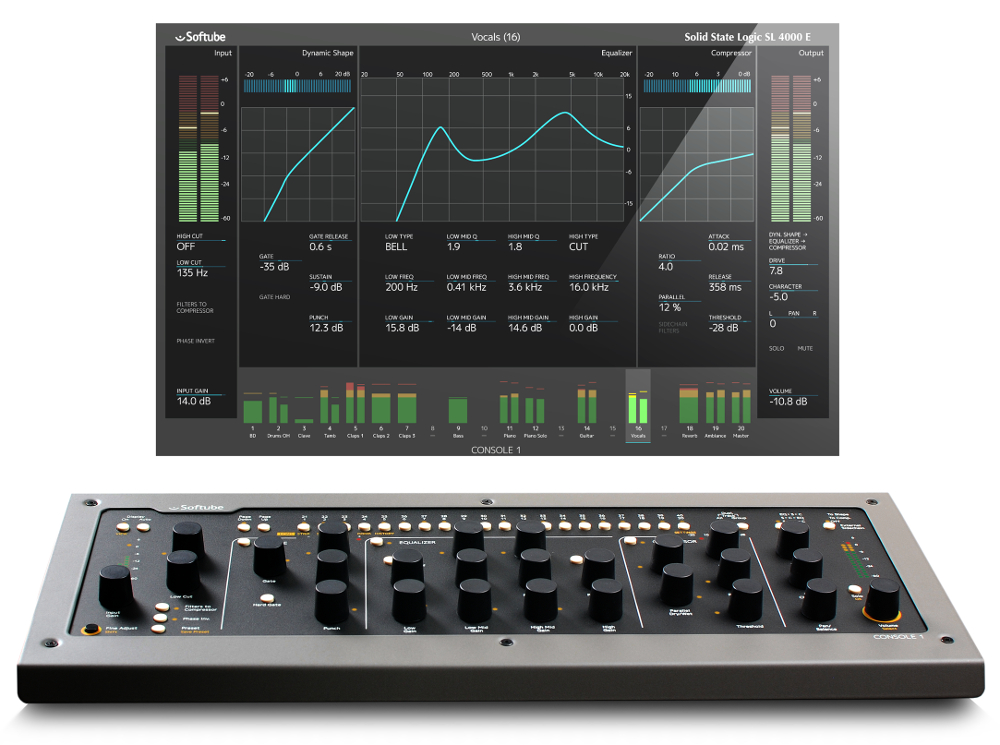Viewport: 1000px width, 745px height.
Task: Toggle Filters to Compressor in the Input section
Action: point(195,307)
